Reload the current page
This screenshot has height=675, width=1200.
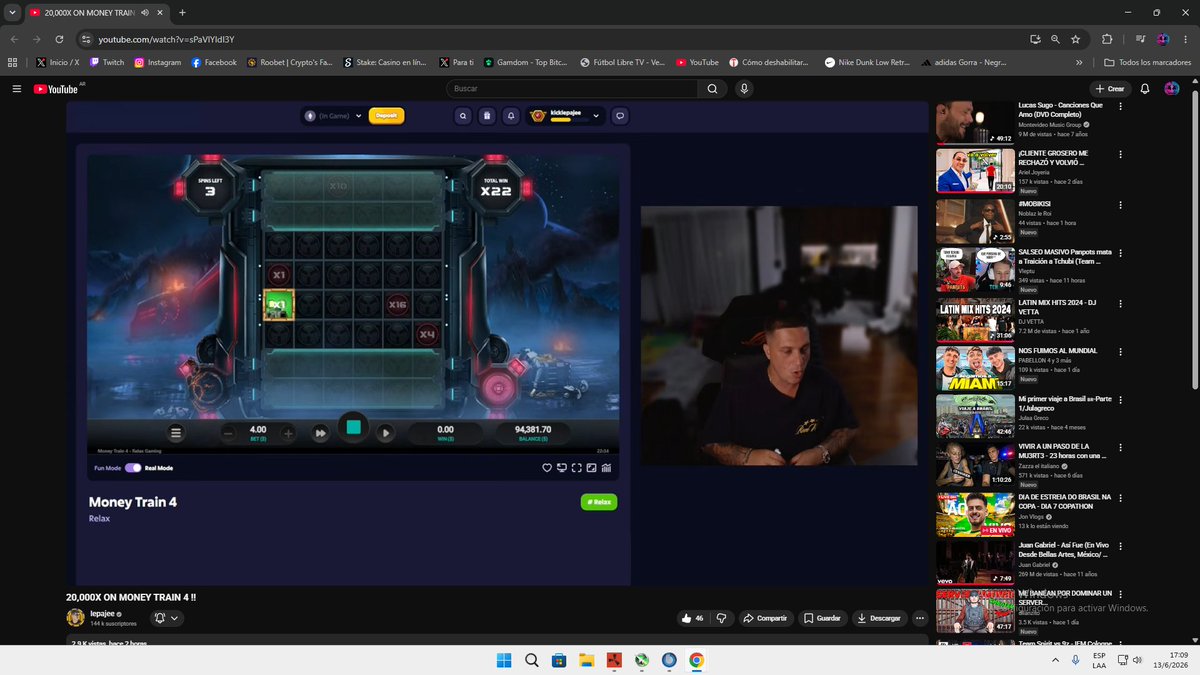tap(60, 39)
